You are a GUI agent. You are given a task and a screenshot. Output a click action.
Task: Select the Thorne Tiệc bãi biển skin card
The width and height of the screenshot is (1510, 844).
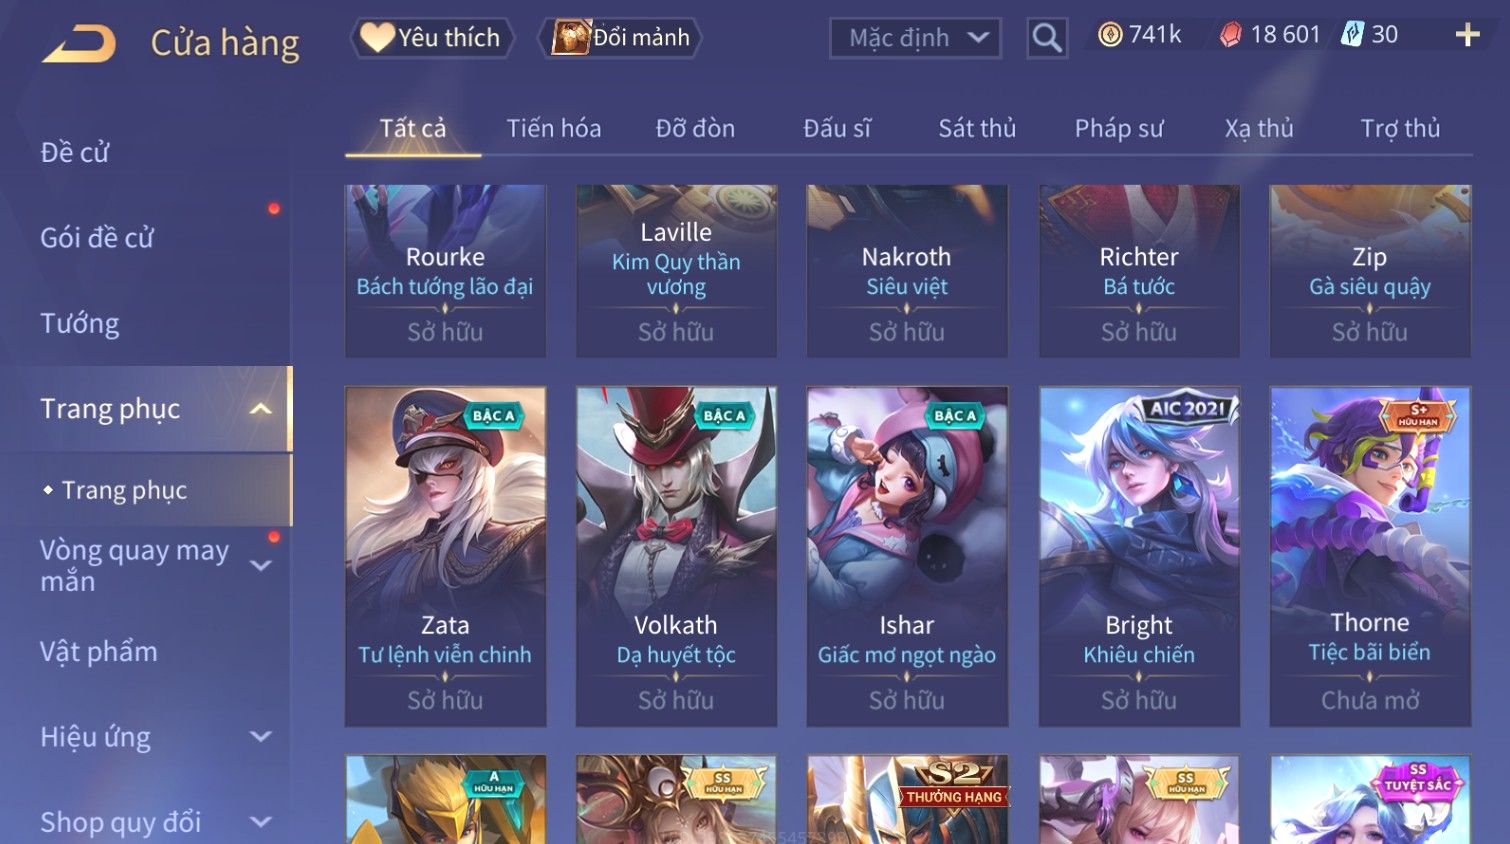[1370, 556]
